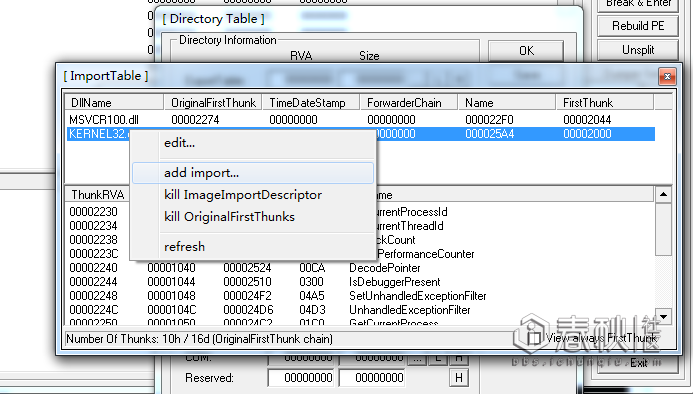The width and height of the screenshot is (693, 394).
Task: Click the Name value 000025A4
Action: (x=489, y=134)
